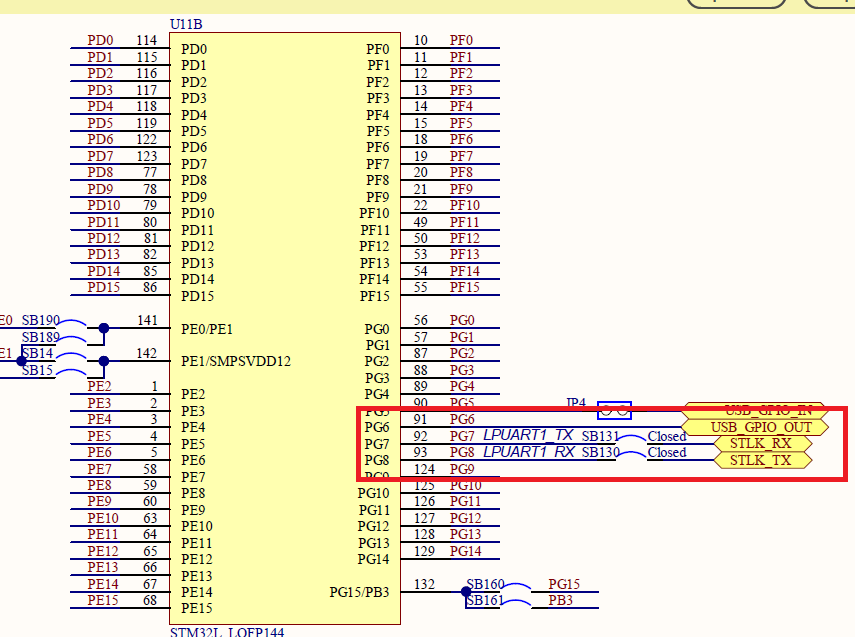This screenshot has height=637, width=855.
Task: Select solder bridge SB160 label
Action: 485,584
